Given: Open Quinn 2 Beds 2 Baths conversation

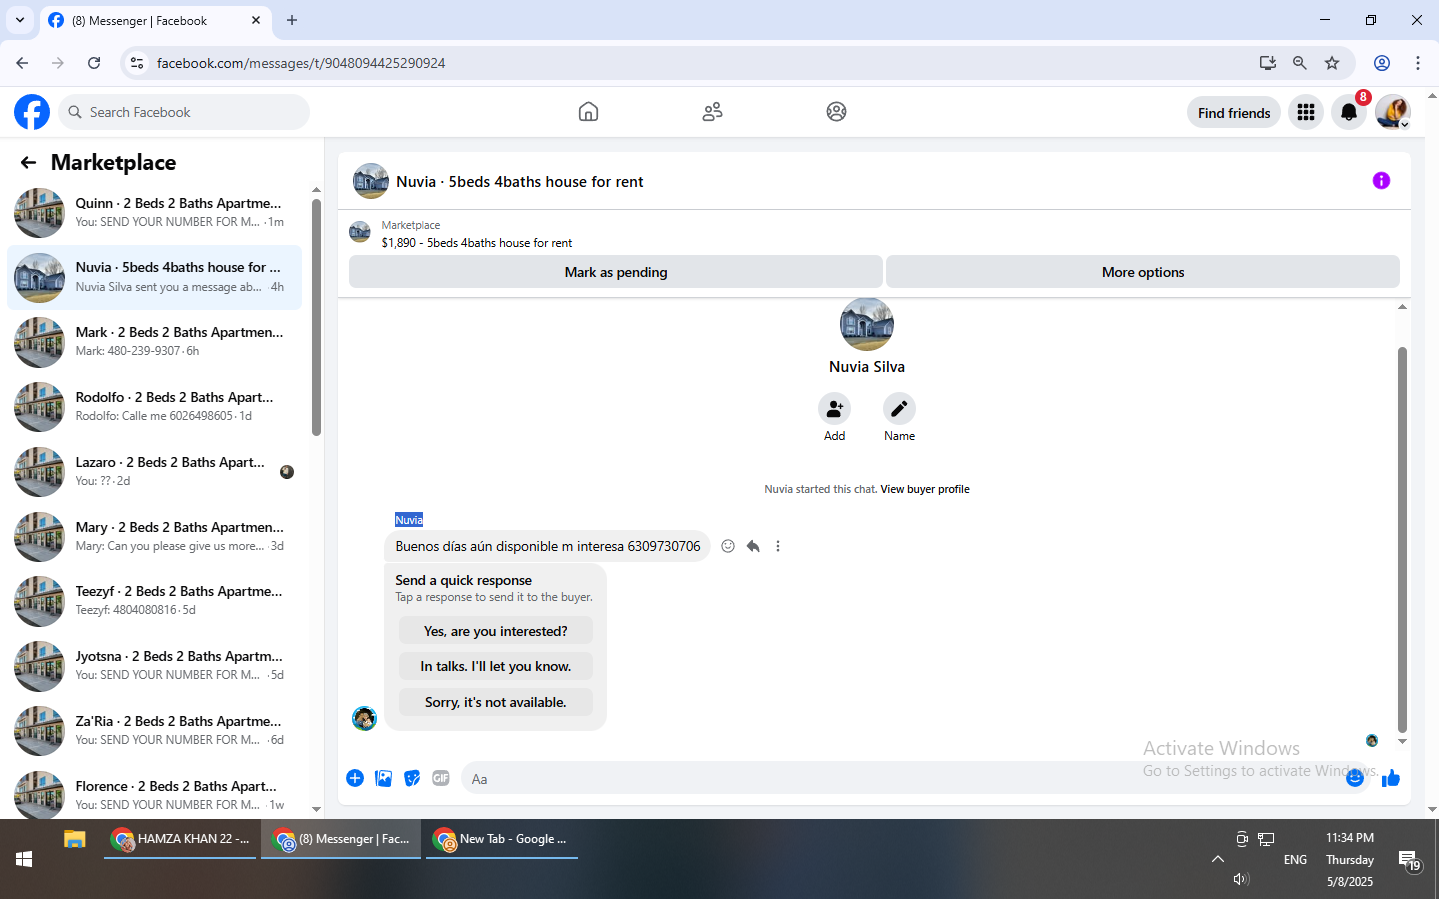Looking at the screenshot, I should (155, 213).
